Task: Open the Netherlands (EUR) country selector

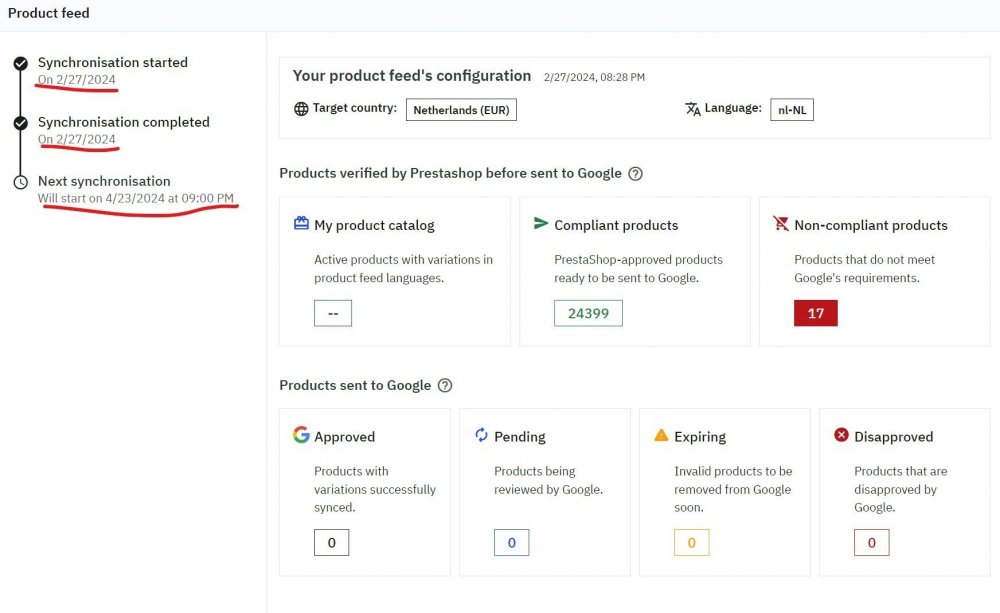Action: pyautogui.click(x=461, y=110)
